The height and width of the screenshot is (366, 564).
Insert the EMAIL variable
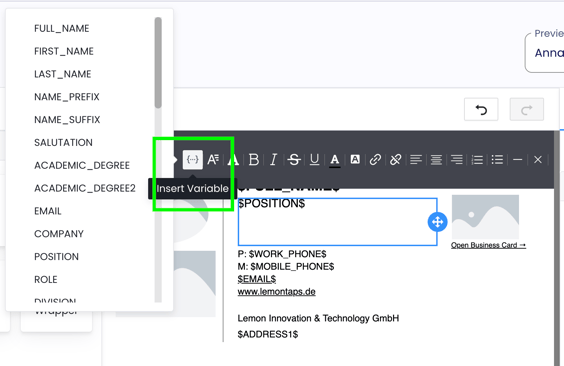click(x=48, y=211)
